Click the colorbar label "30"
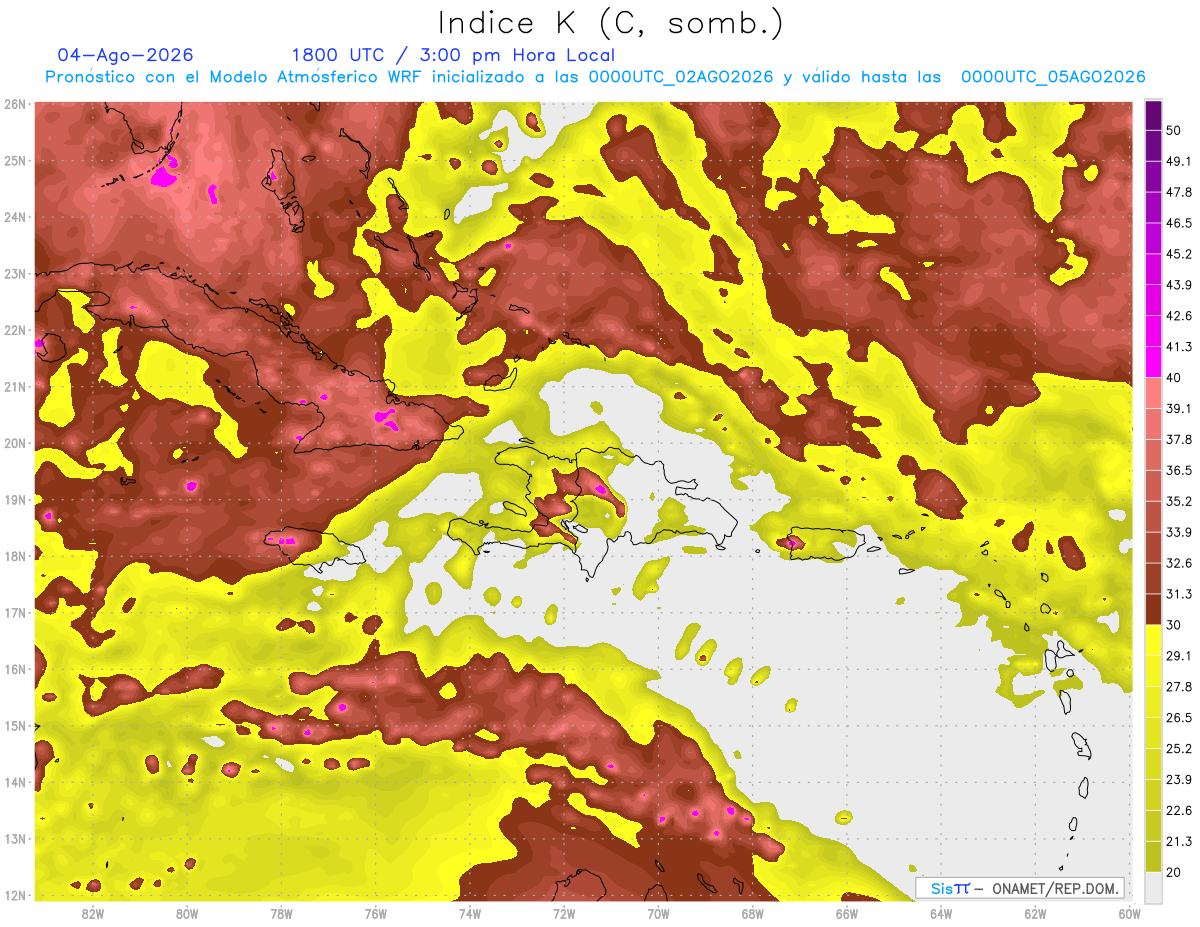This screenshot has height=927, width=1200. [x=1173, y=625]
